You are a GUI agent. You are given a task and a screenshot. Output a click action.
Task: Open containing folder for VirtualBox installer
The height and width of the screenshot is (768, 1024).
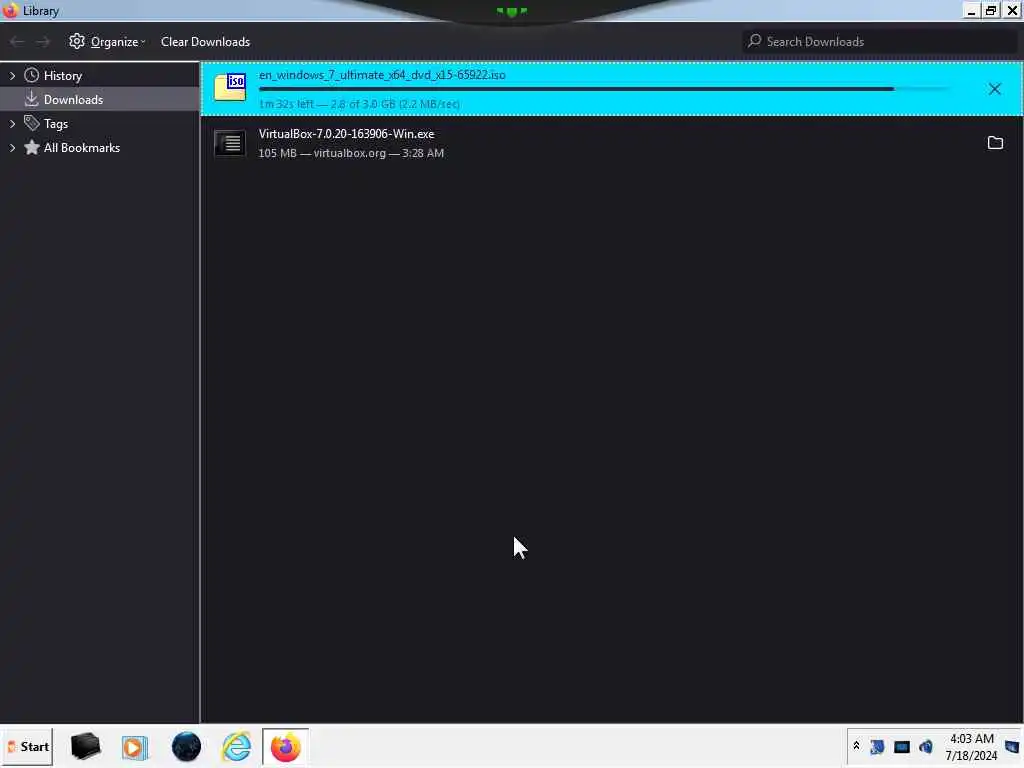click(995, 142)
